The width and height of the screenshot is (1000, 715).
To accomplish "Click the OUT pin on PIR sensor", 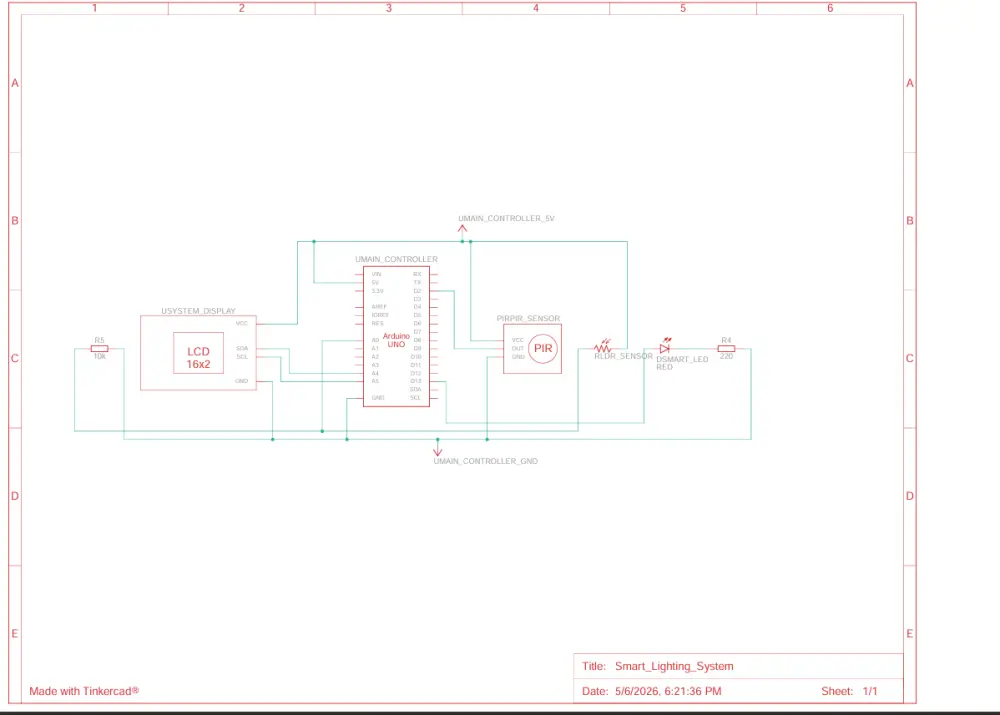I will pos(518,349).
